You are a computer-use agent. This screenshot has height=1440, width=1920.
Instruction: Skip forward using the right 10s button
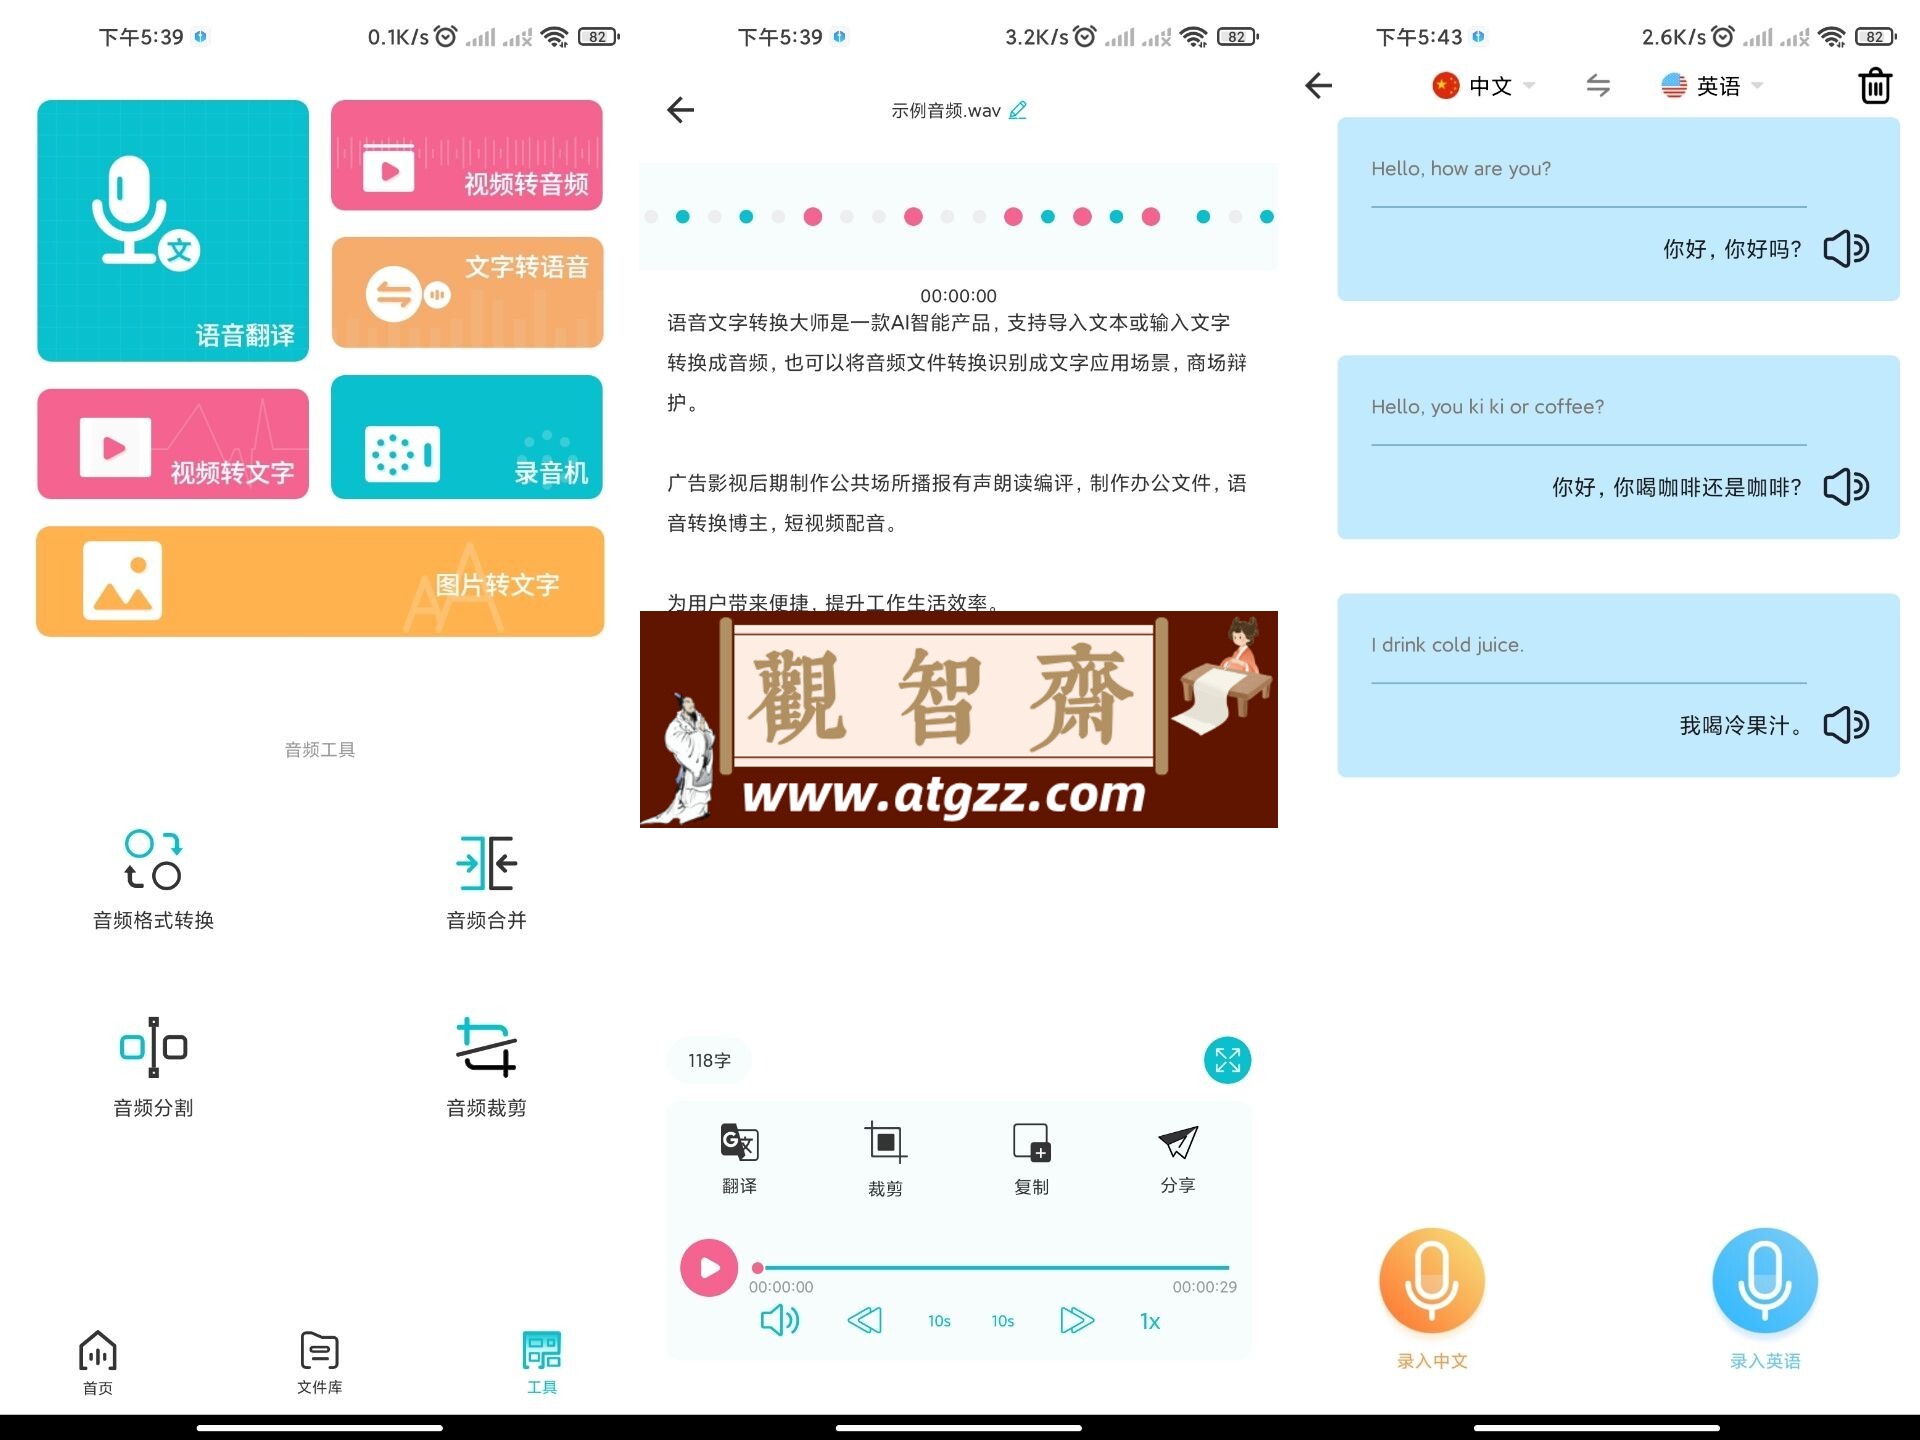pyautogui.click(x=1003, y=1321)
